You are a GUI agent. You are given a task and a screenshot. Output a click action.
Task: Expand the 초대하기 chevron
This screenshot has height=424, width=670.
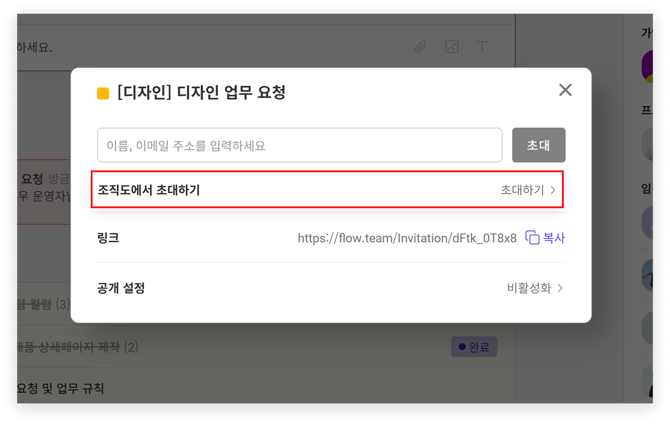(552, 189)
